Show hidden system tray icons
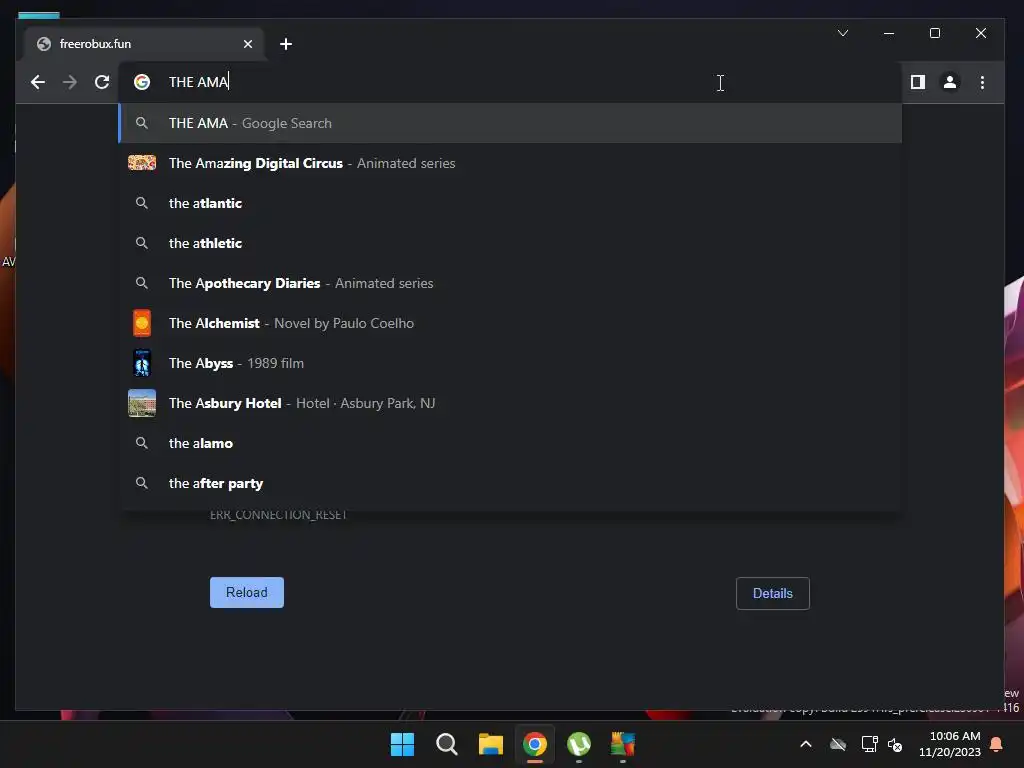Image resolution: width=1024 pixels, height=768 pixels. point(806,744)
